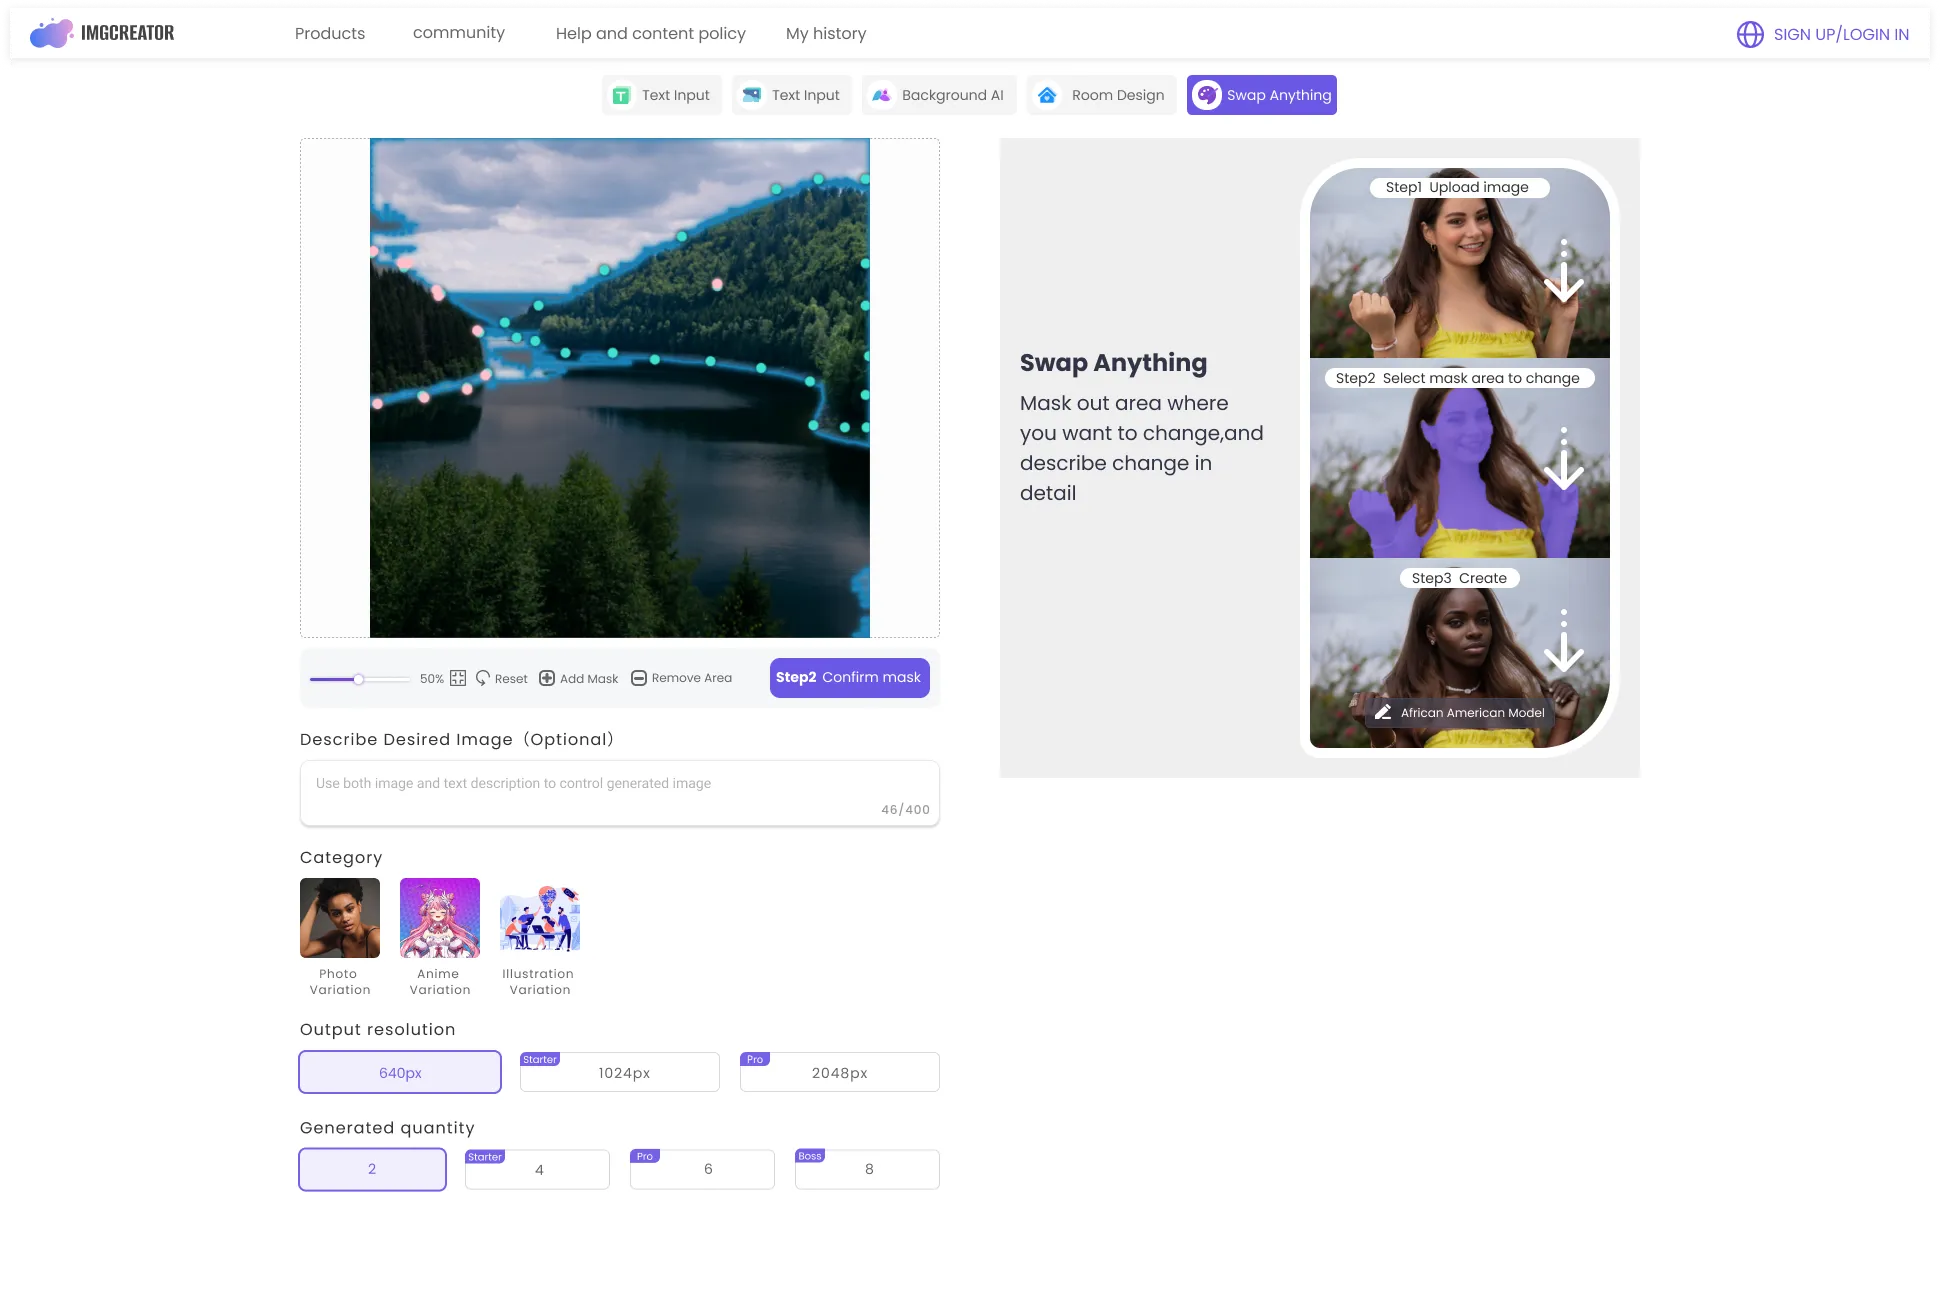Click the globe language icon
This screenshot has width=1940, height=1308.
pyautogui.click(x=1750, y=34)
